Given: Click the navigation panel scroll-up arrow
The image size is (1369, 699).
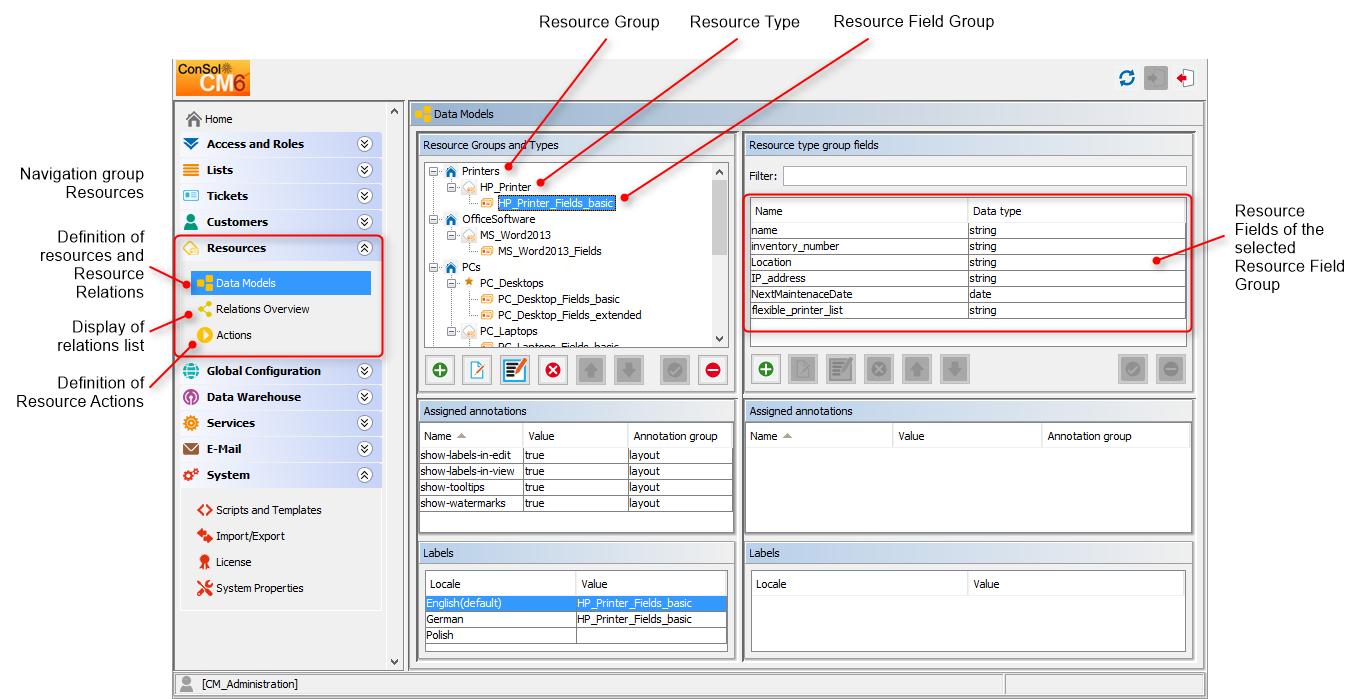Looking at the screenshot, I should click(394, 110).
